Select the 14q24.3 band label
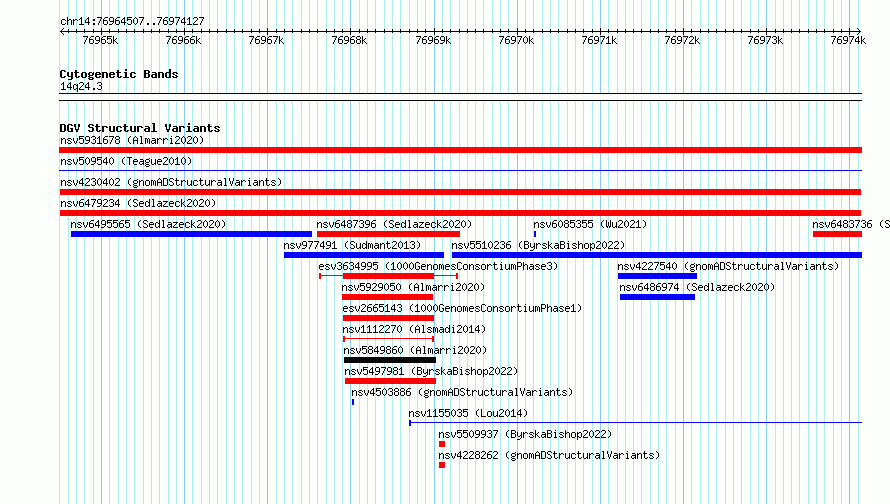890x504 pixels. tap(81, 86)
